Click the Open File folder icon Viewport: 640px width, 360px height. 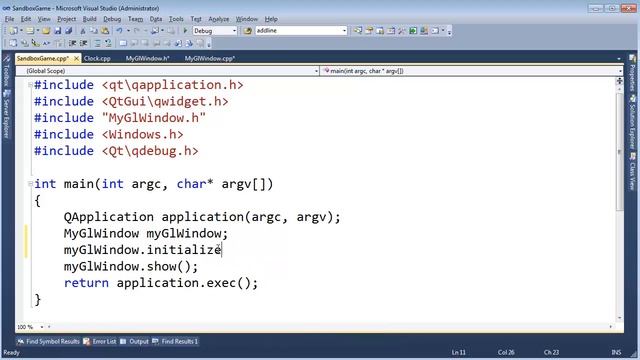click(46, 31)
